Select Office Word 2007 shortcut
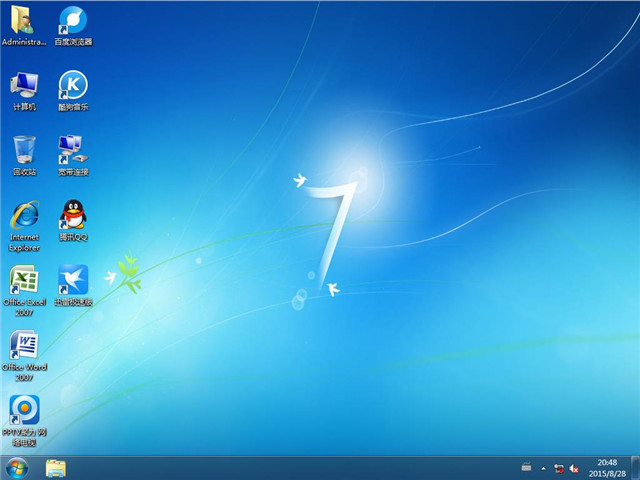 (24, 356)
